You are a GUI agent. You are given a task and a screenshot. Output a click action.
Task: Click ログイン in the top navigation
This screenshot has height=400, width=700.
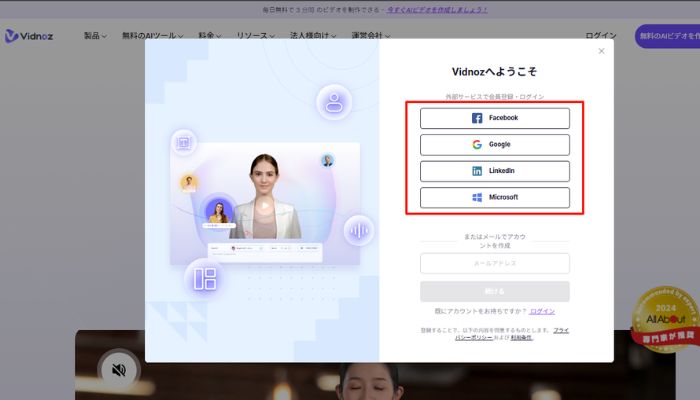point(601,35)
